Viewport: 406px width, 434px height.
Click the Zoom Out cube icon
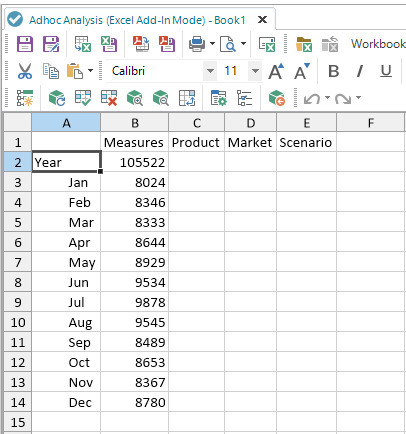[161, 98]
